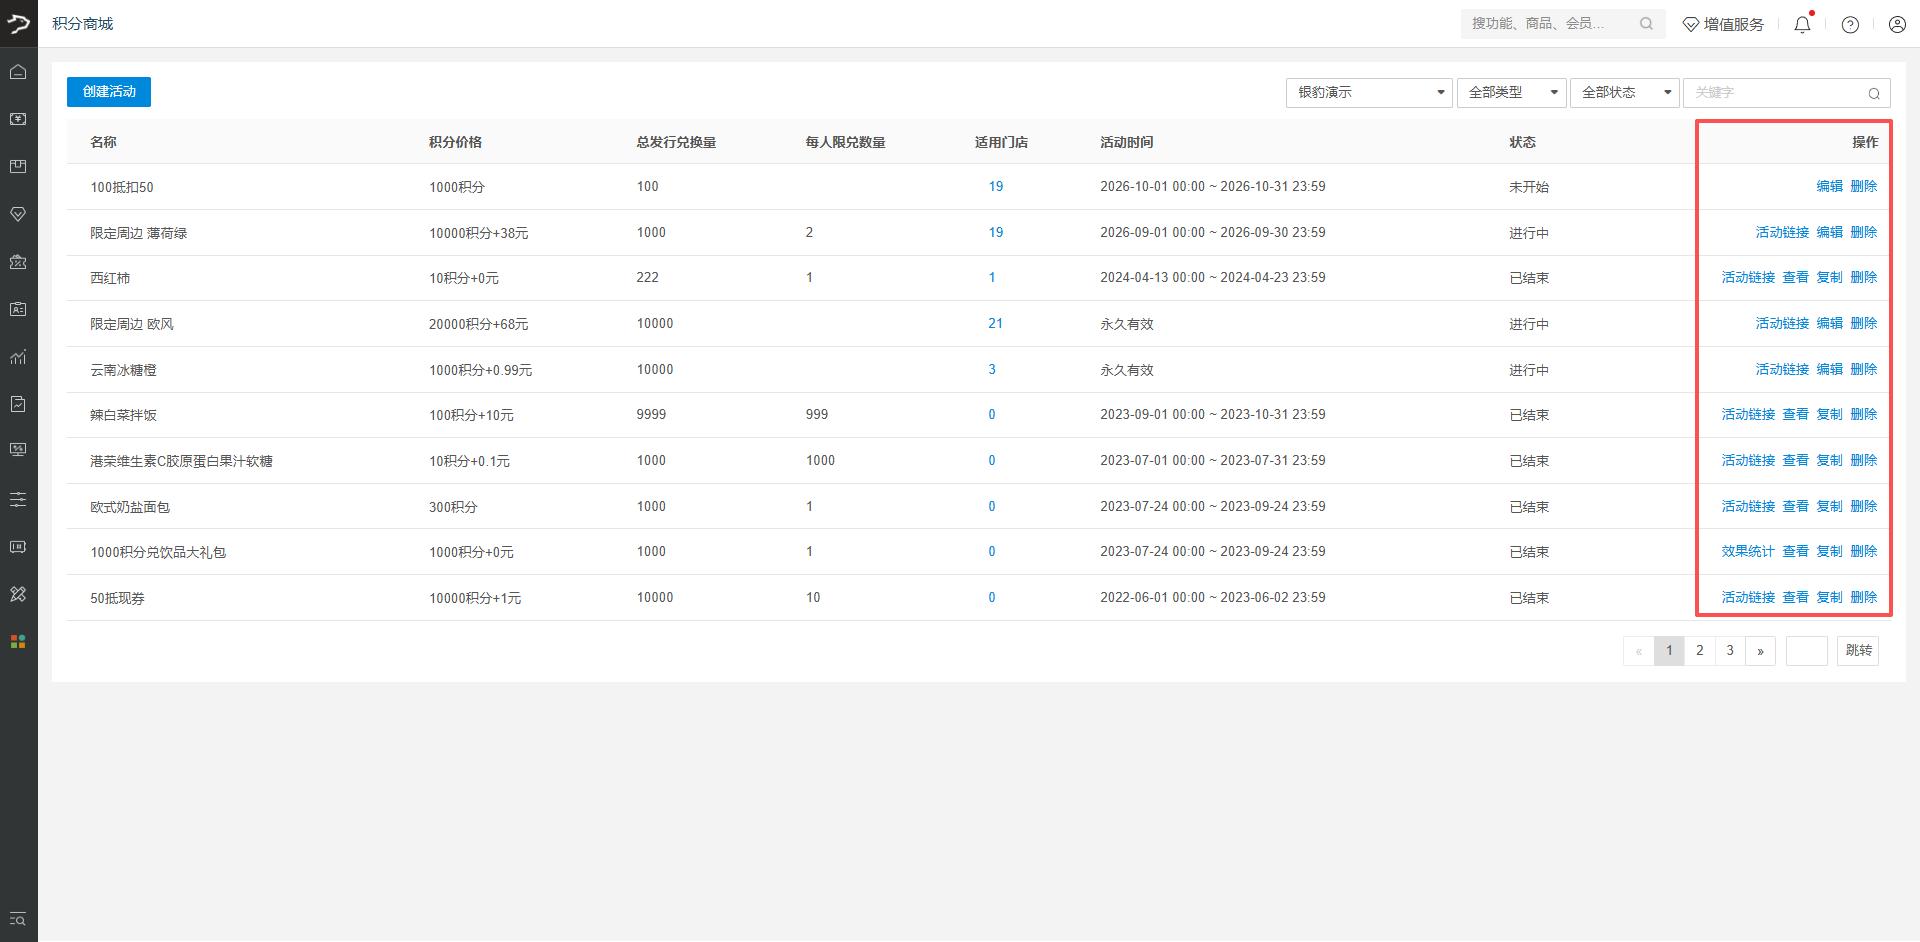Viewport: 1920px width, 942px height.
Task: Open the home icon in sidebar
Action: pyautogui.click(x=18, y=72)
